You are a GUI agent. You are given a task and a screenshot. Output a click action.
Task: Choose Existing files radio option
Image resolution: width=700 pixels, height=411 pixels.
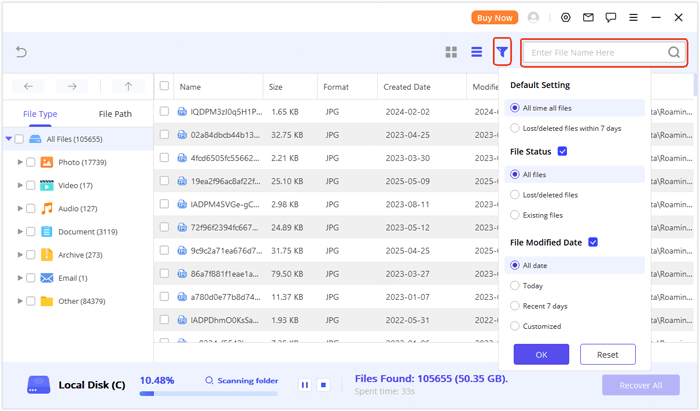(515, 215)
